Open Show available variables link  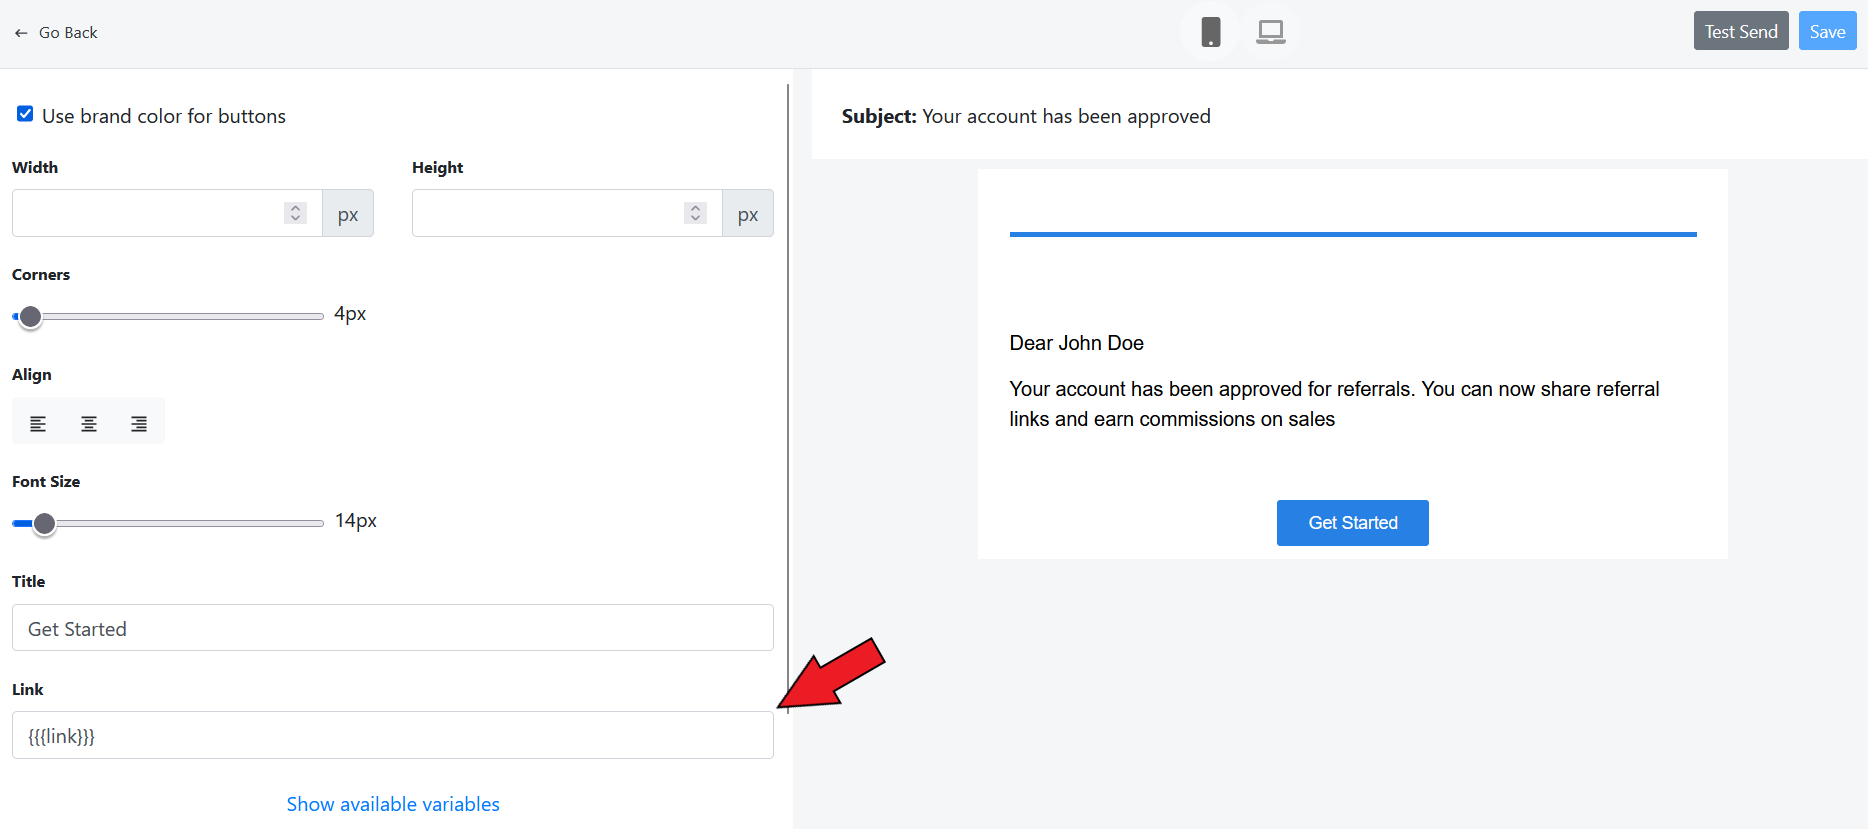[x=393, y=804]
